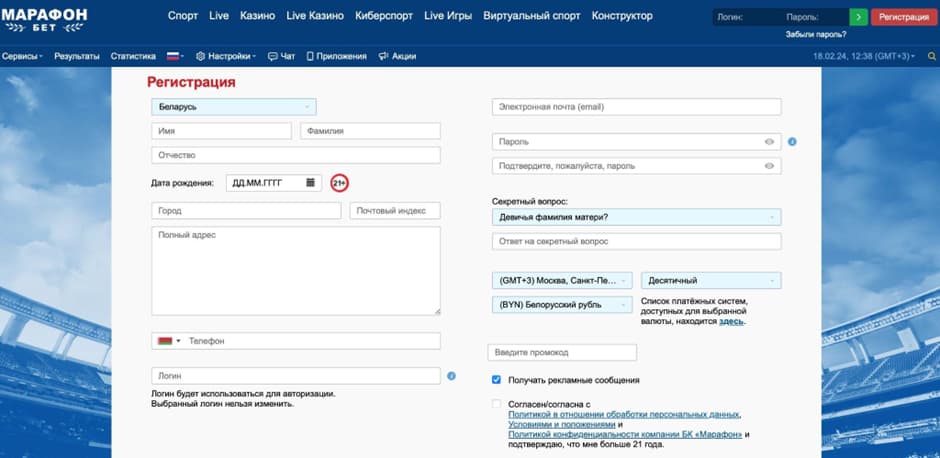Click the Почтовый индекс field
The width and height of the screenshot is (940, 458).
(x=395, y=211)
